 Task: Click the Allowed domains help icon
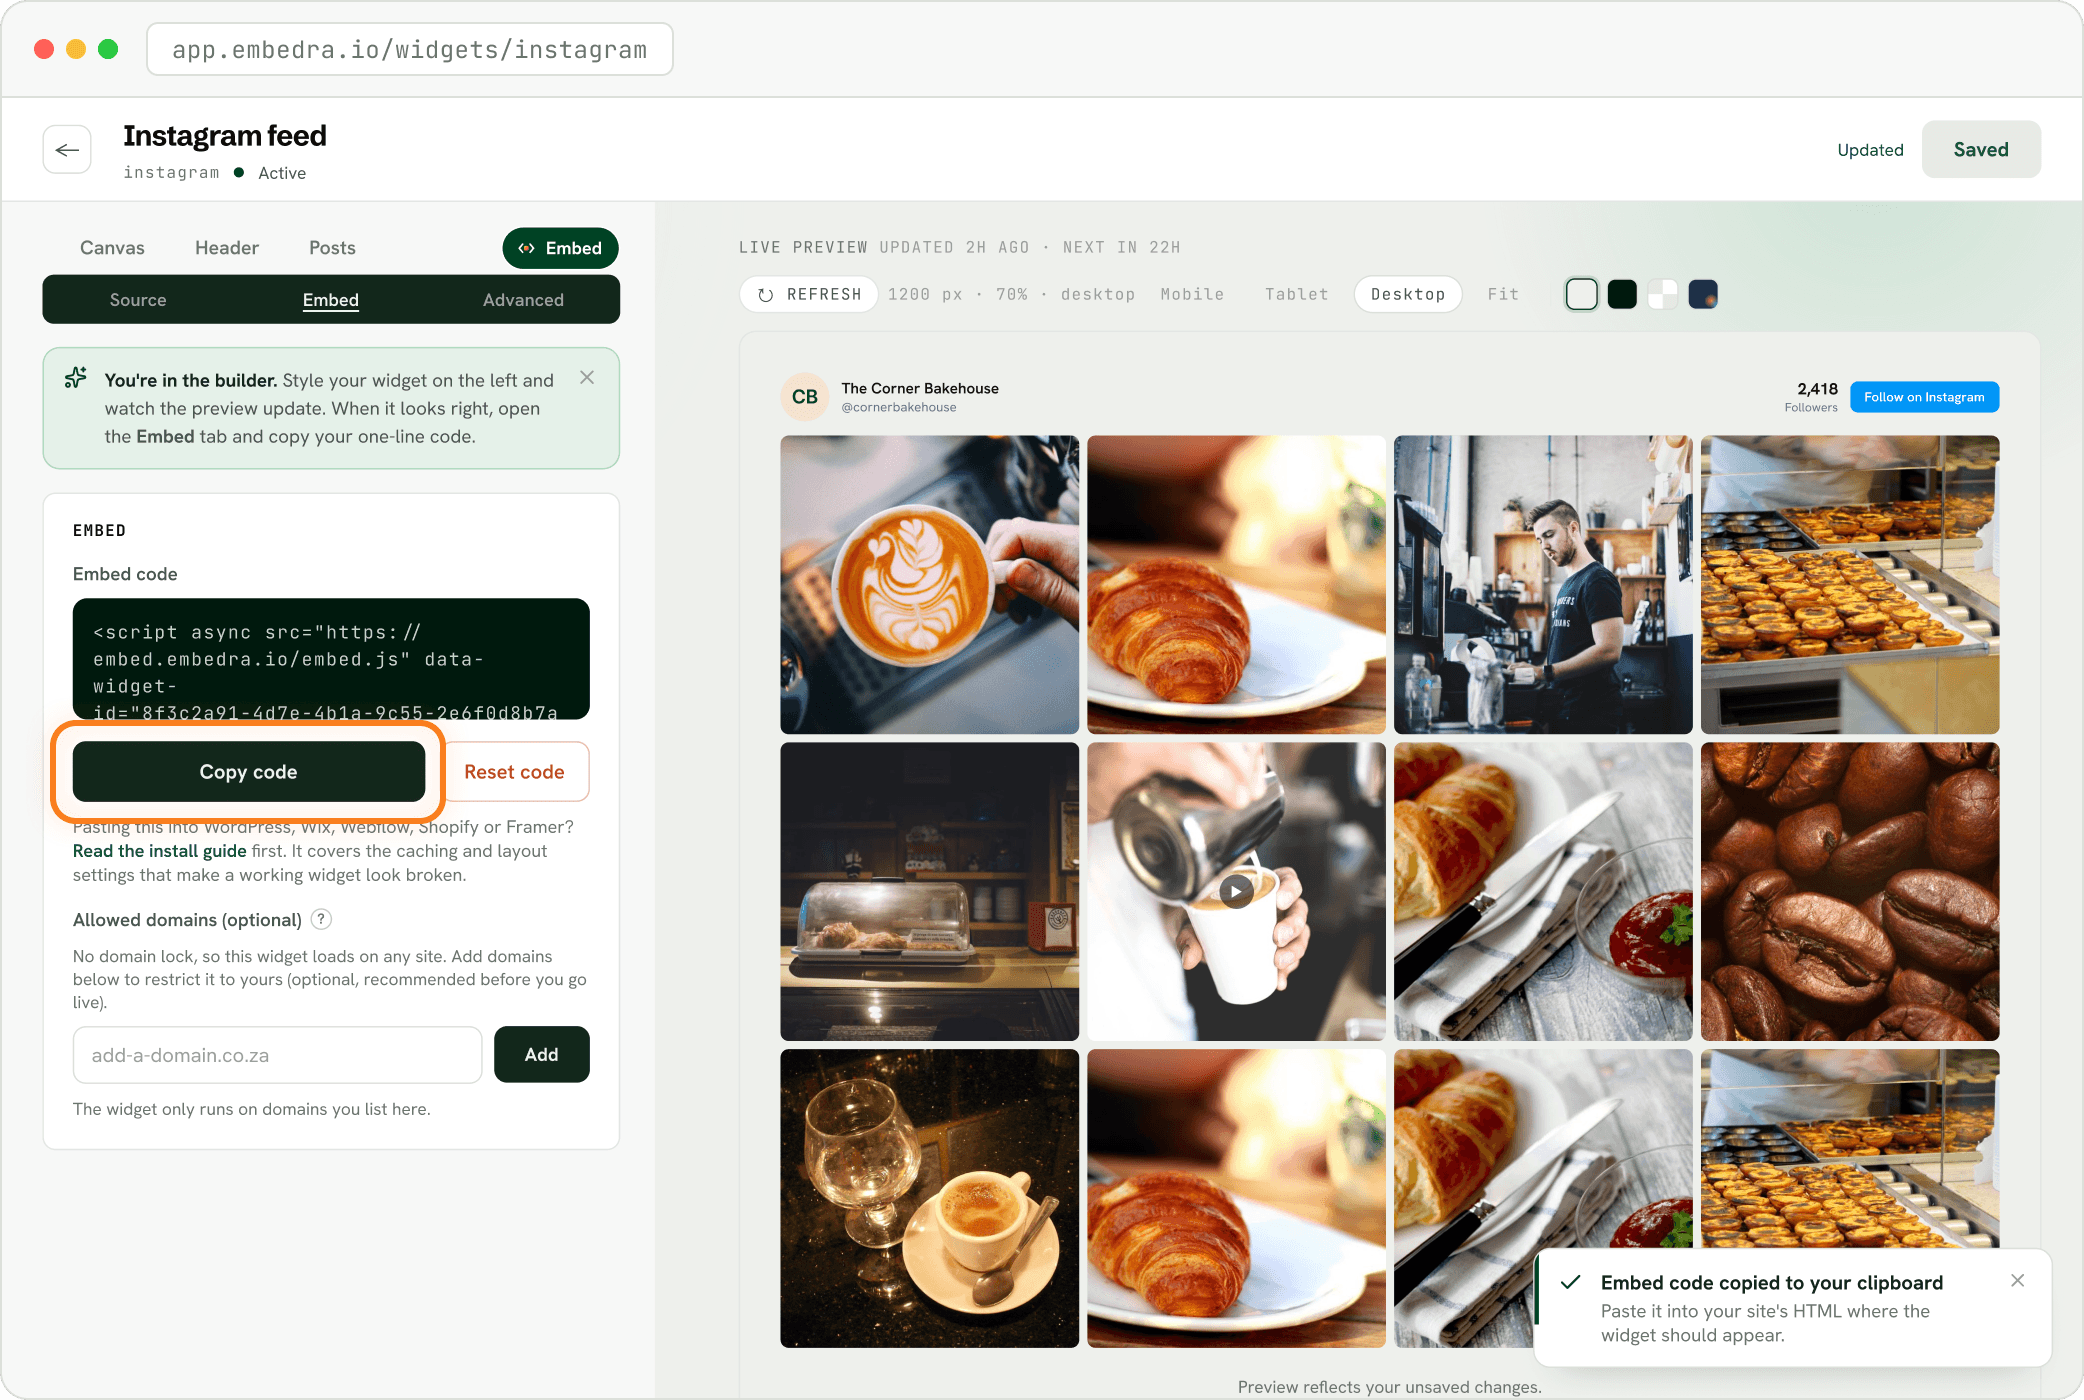tap(321, 919)
